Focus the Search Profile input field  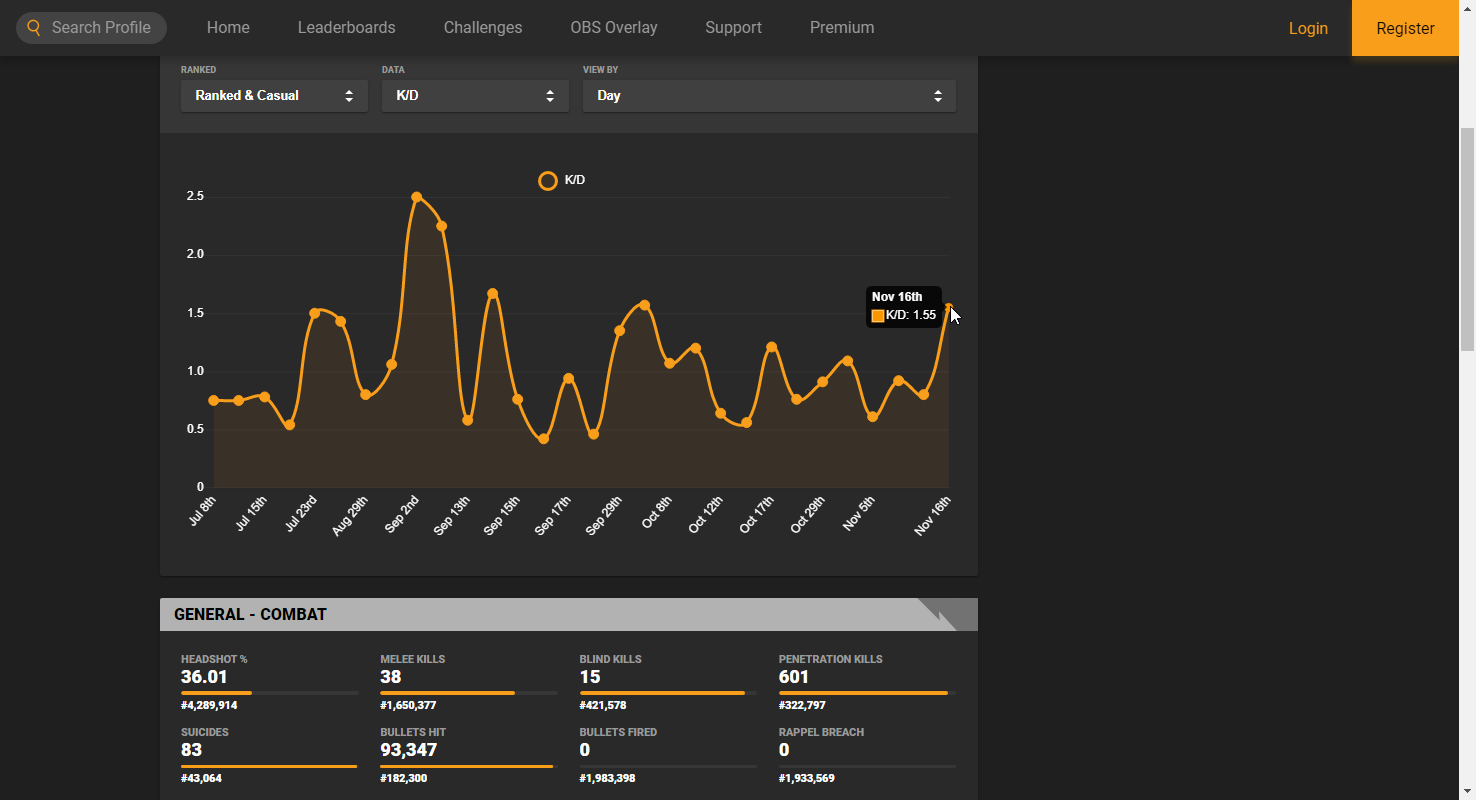100,28
